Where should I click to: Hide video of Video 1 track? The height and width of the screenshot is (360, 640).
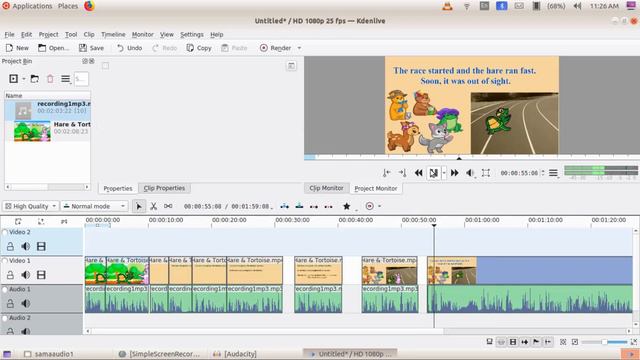coord(41,275)
